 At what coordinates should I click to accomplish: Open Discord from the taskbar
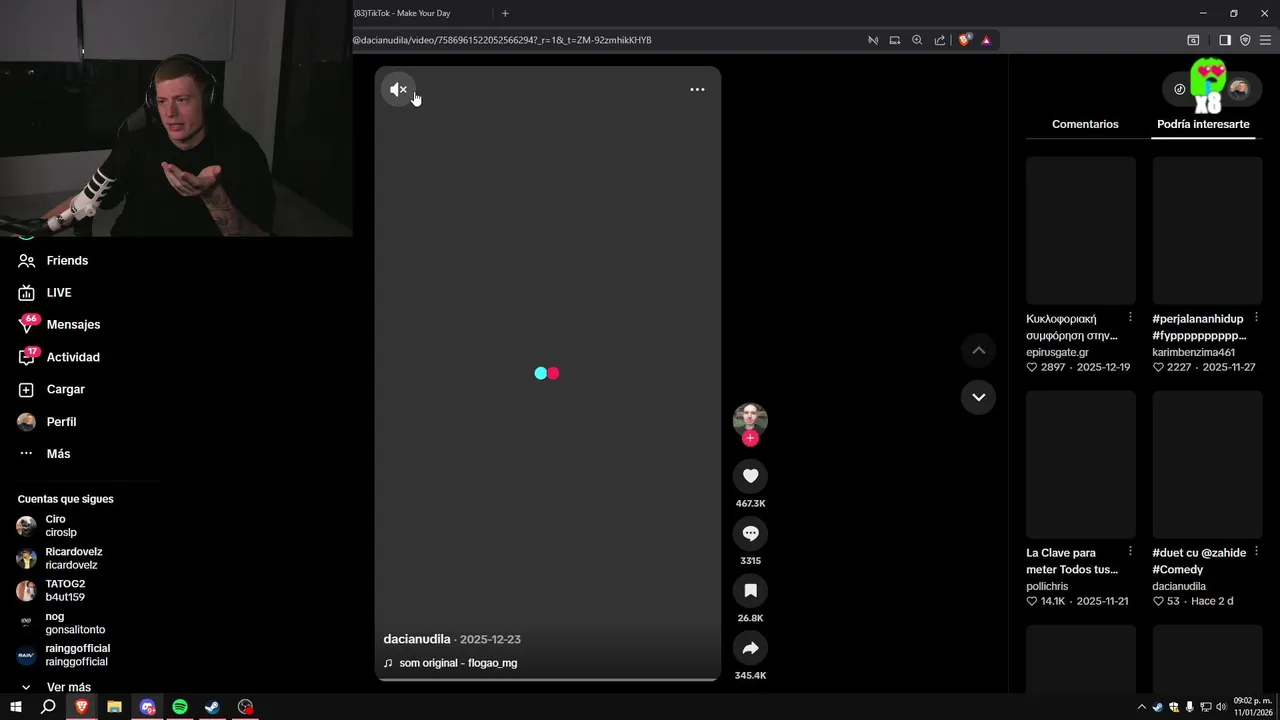[147, 707]
